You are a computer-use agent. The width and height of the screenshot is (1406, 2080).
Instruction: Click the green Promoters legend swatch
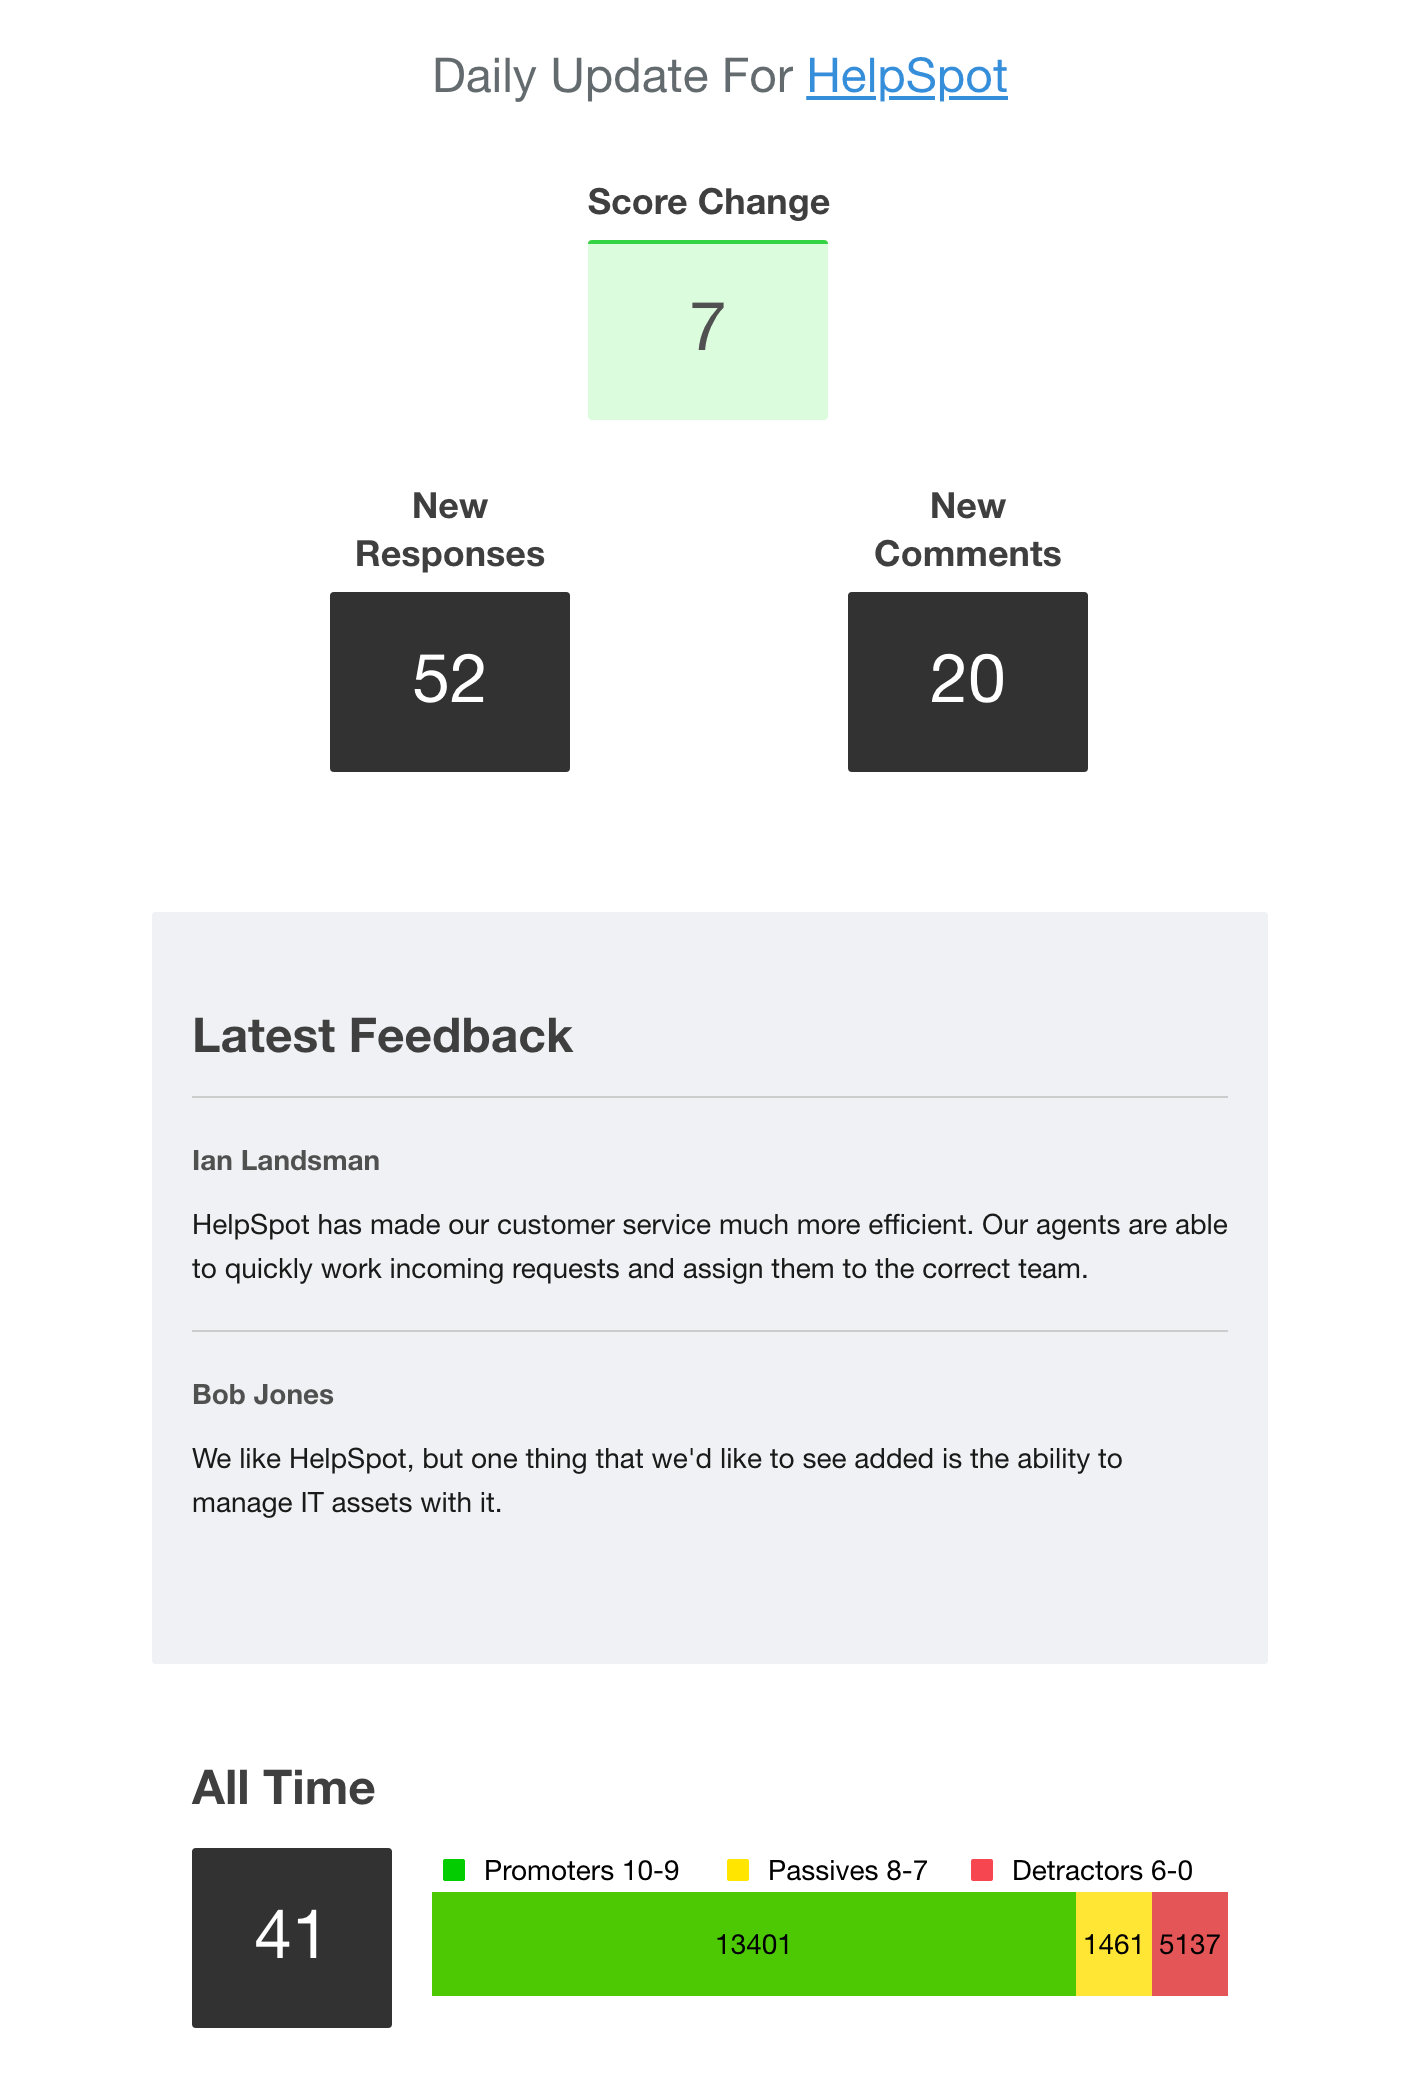coord(454,1870)
